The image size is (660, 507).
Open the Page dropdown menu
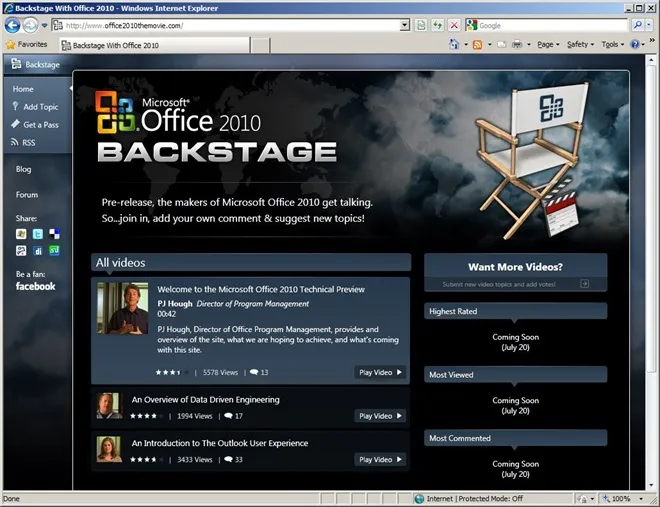pos(548,45)
